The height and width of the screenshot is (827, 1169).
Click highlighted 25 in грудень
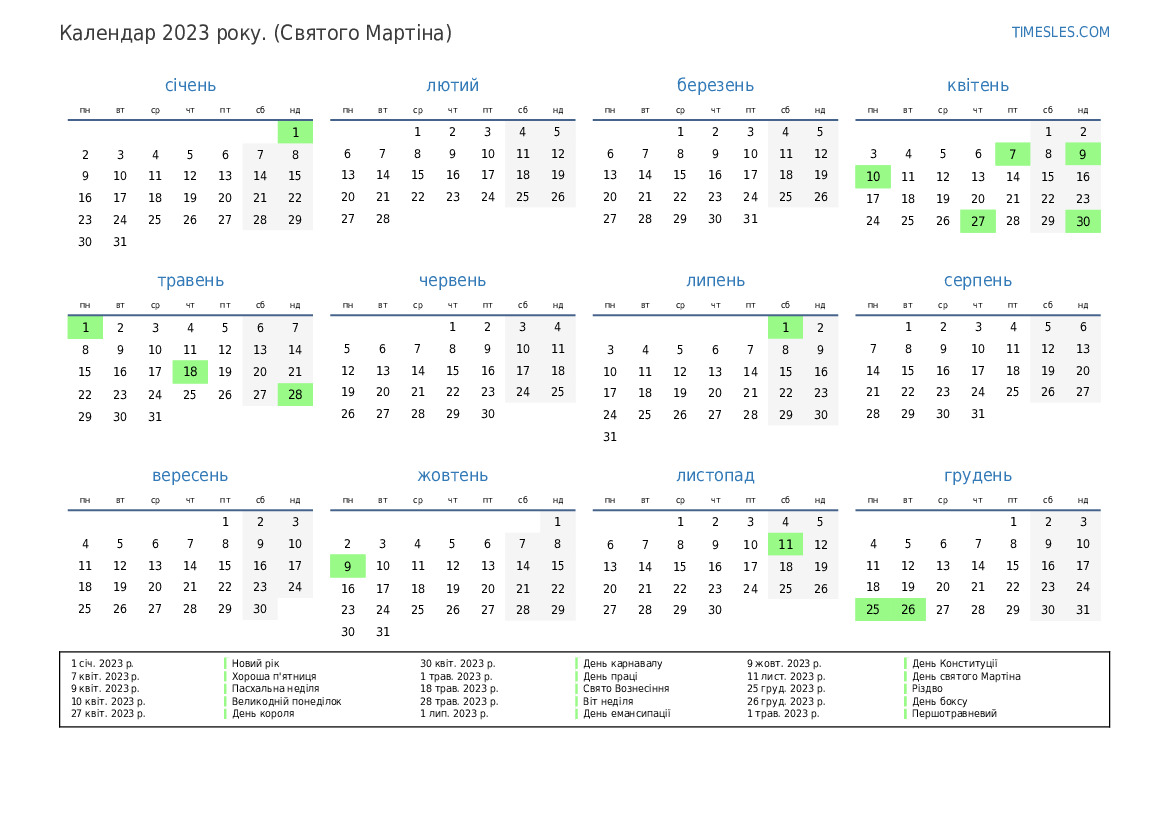(x=873, y=609)
